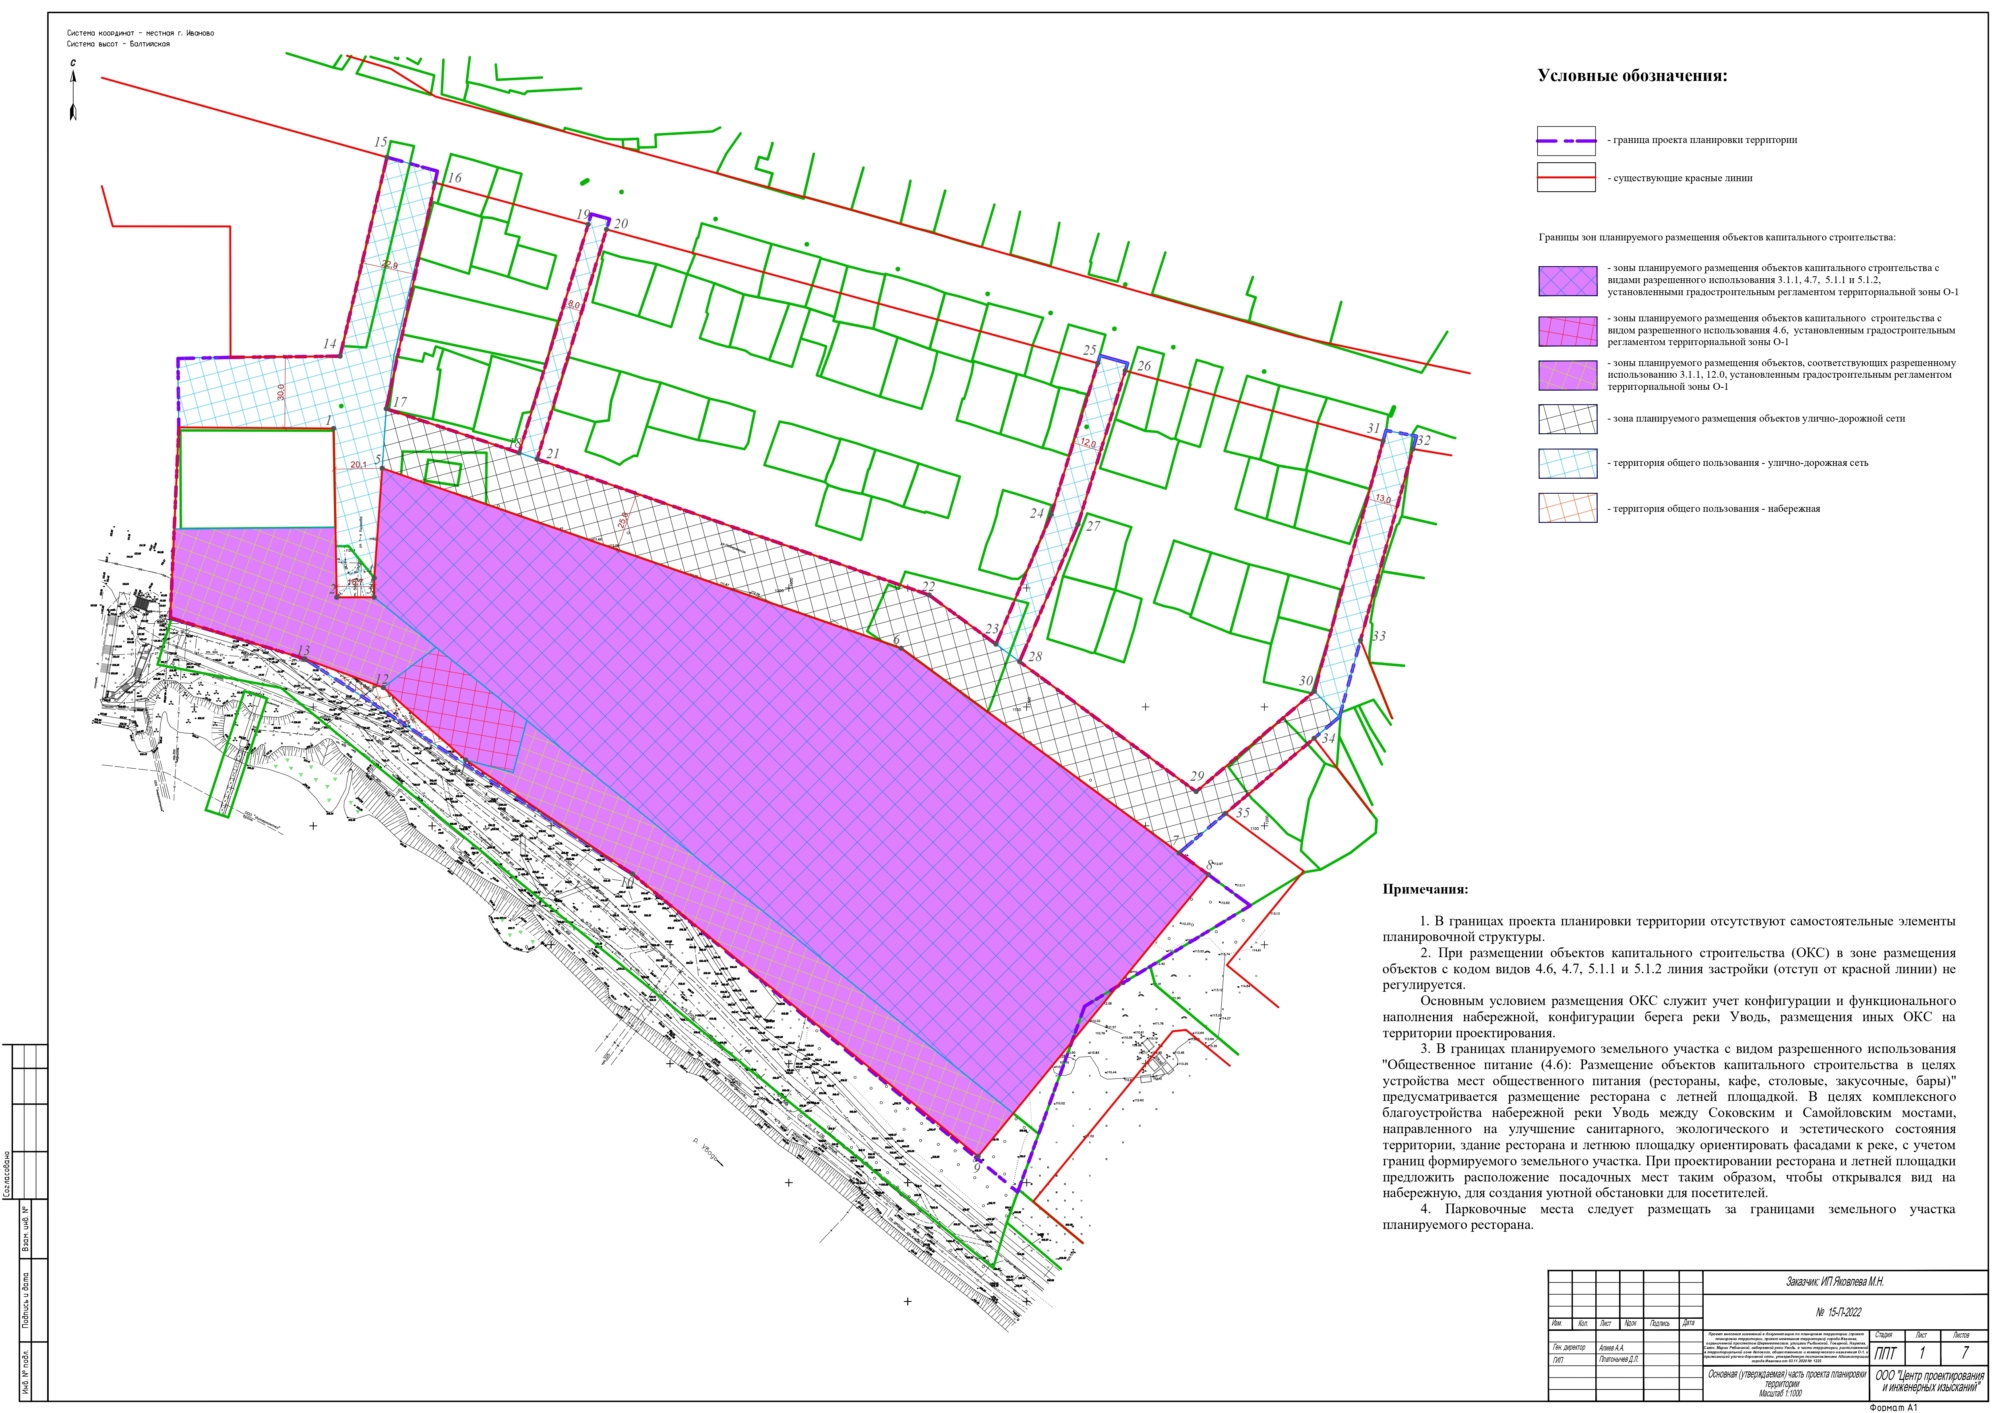Click the north arrow compass symbol
The image size is (2000, 1413).
pyautogui.click(x=73, y=91)
